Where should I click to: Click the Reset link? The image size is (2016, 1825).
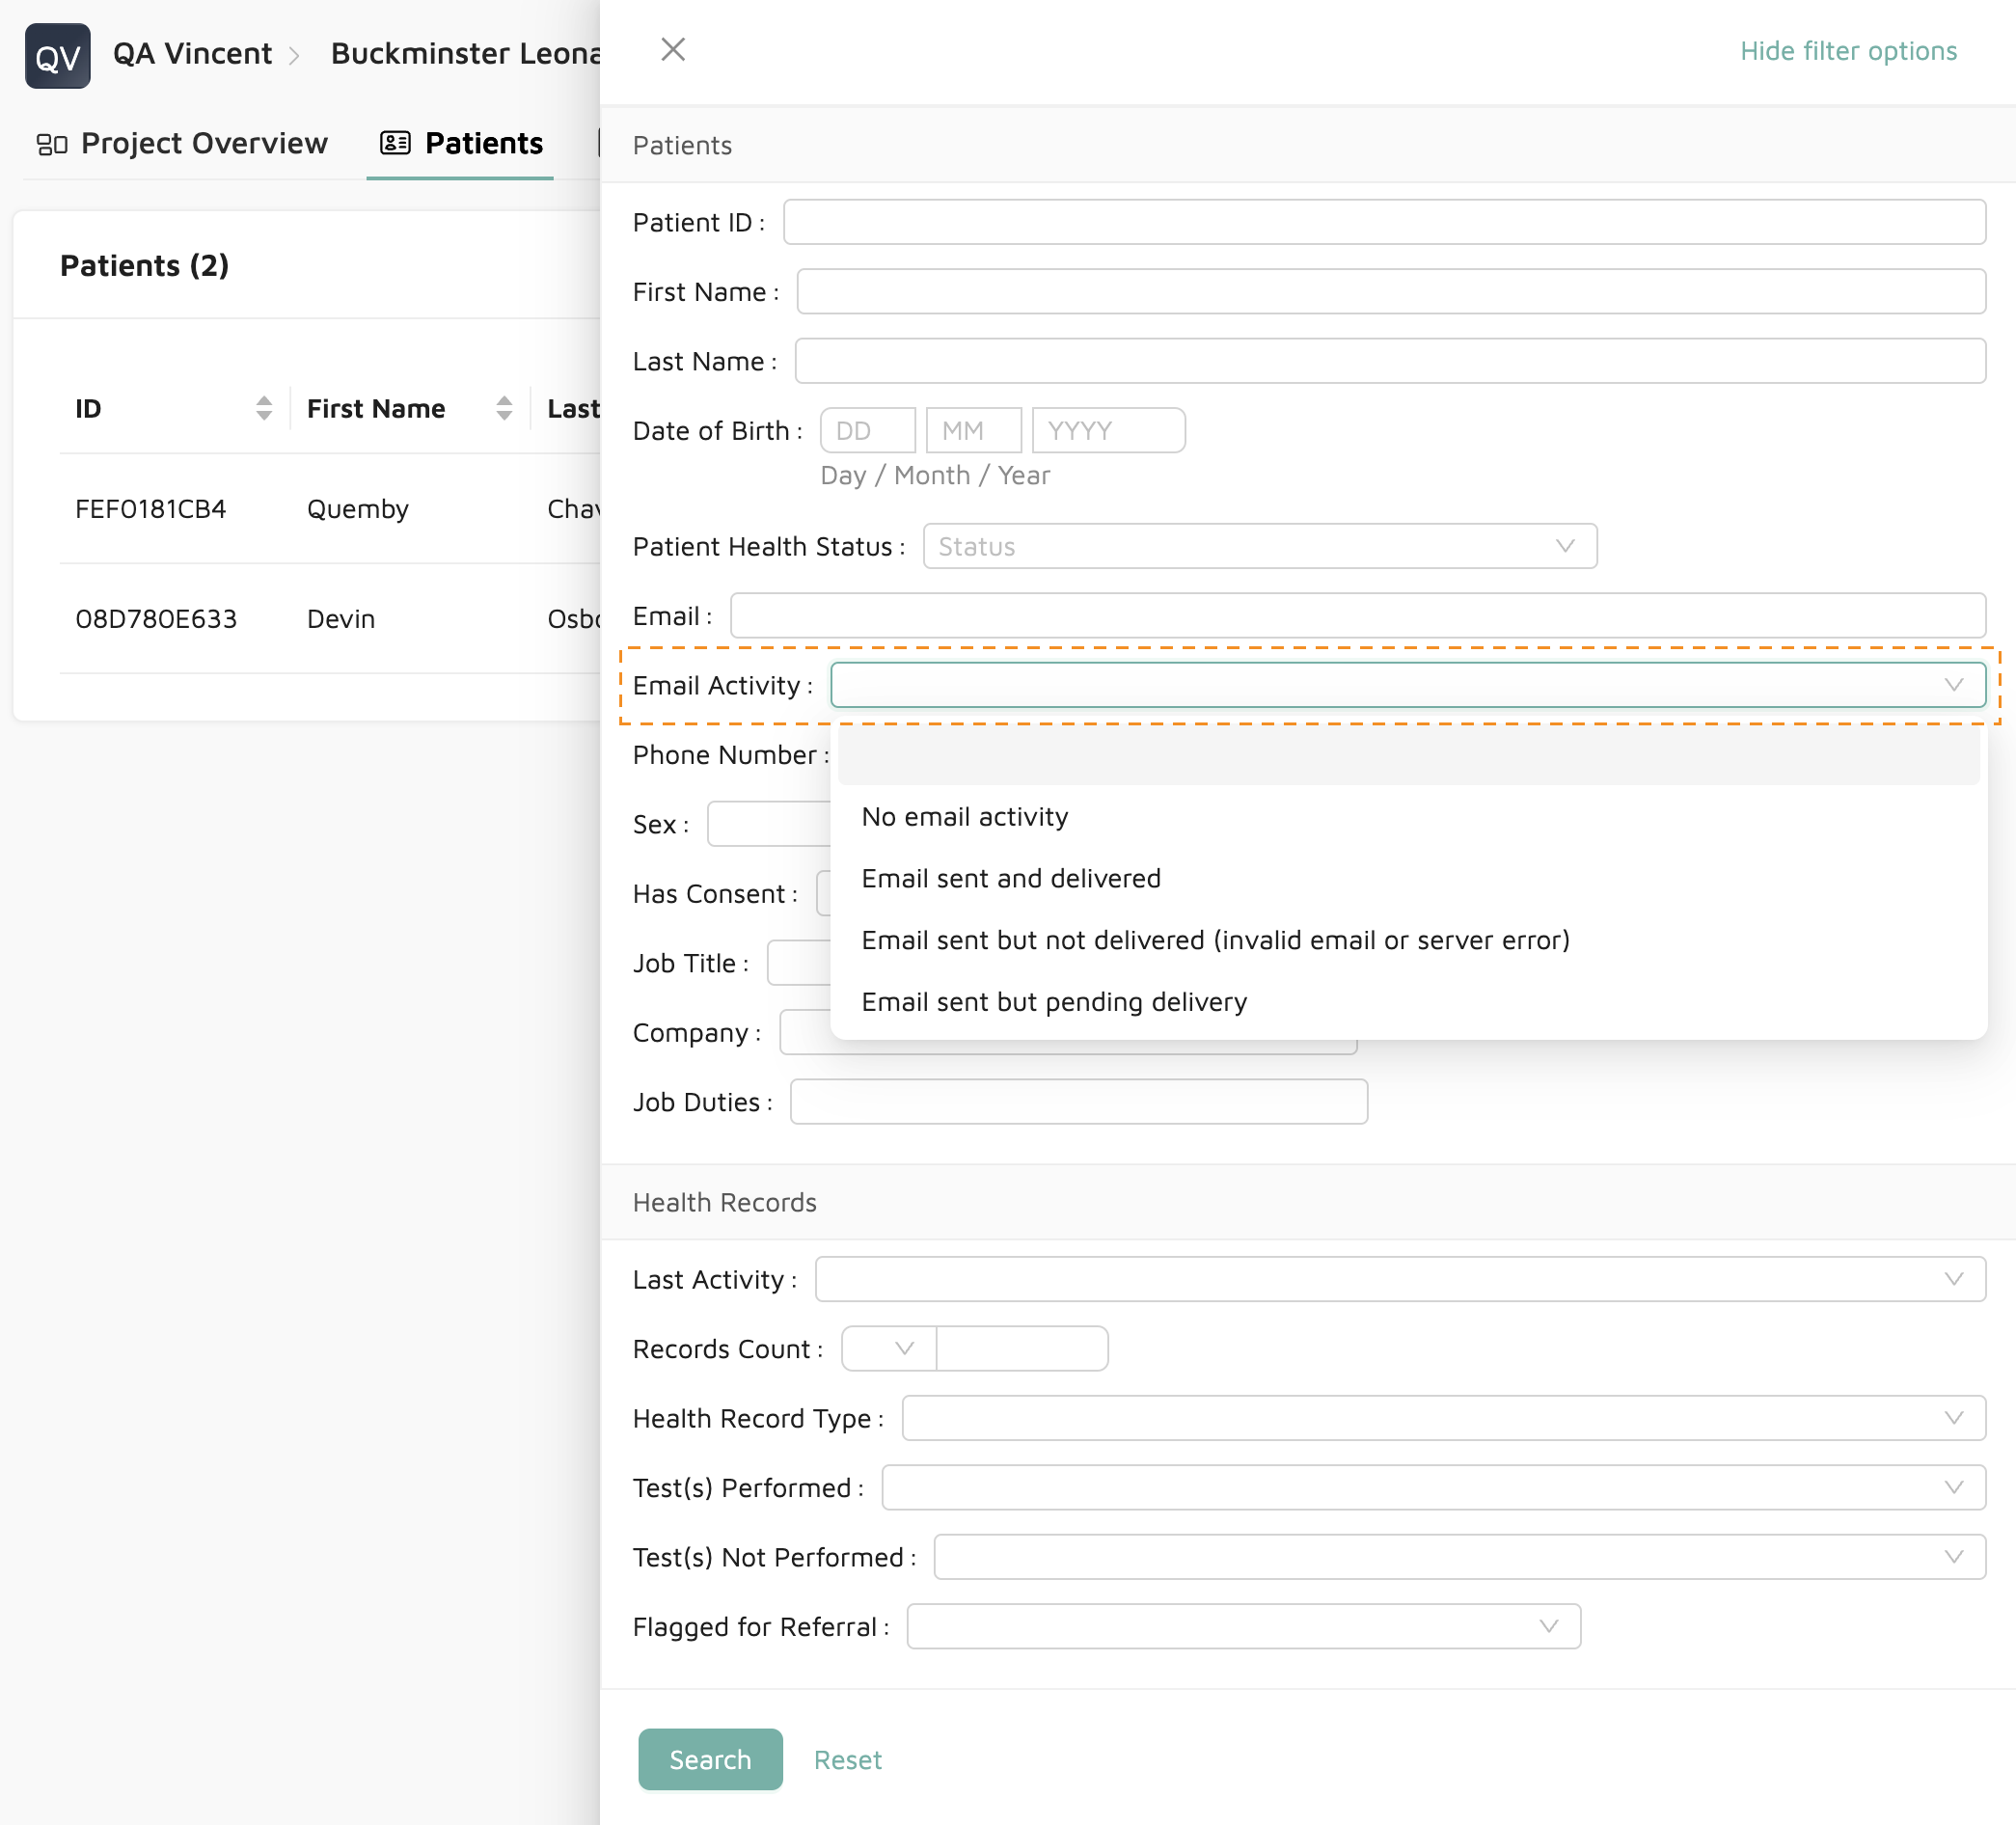pos(847,1760)
